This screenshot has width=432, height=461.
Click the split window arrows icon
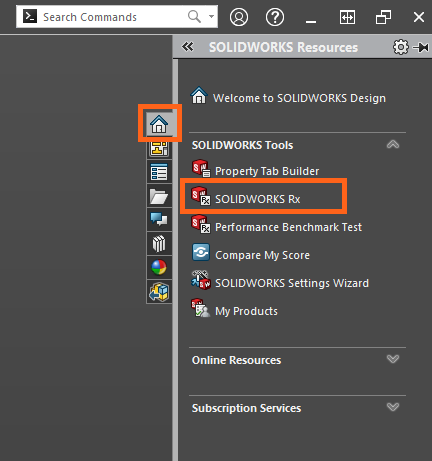[347, 17]
